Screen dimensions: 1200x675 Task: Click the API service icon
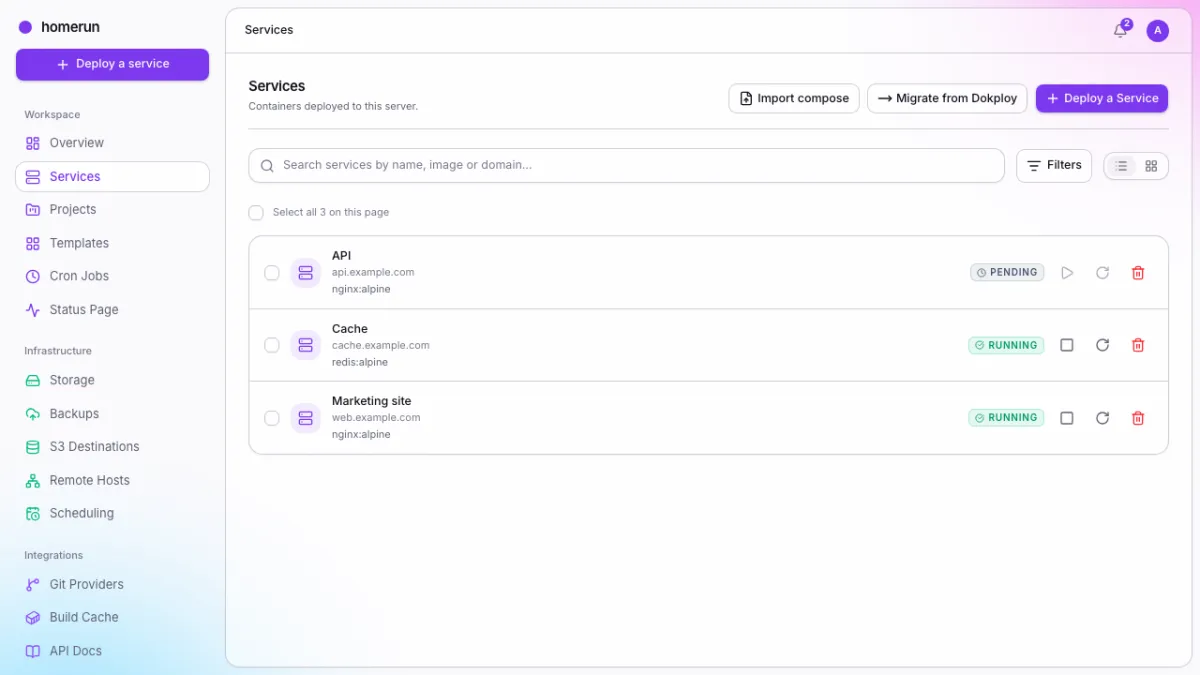(305, 273)
